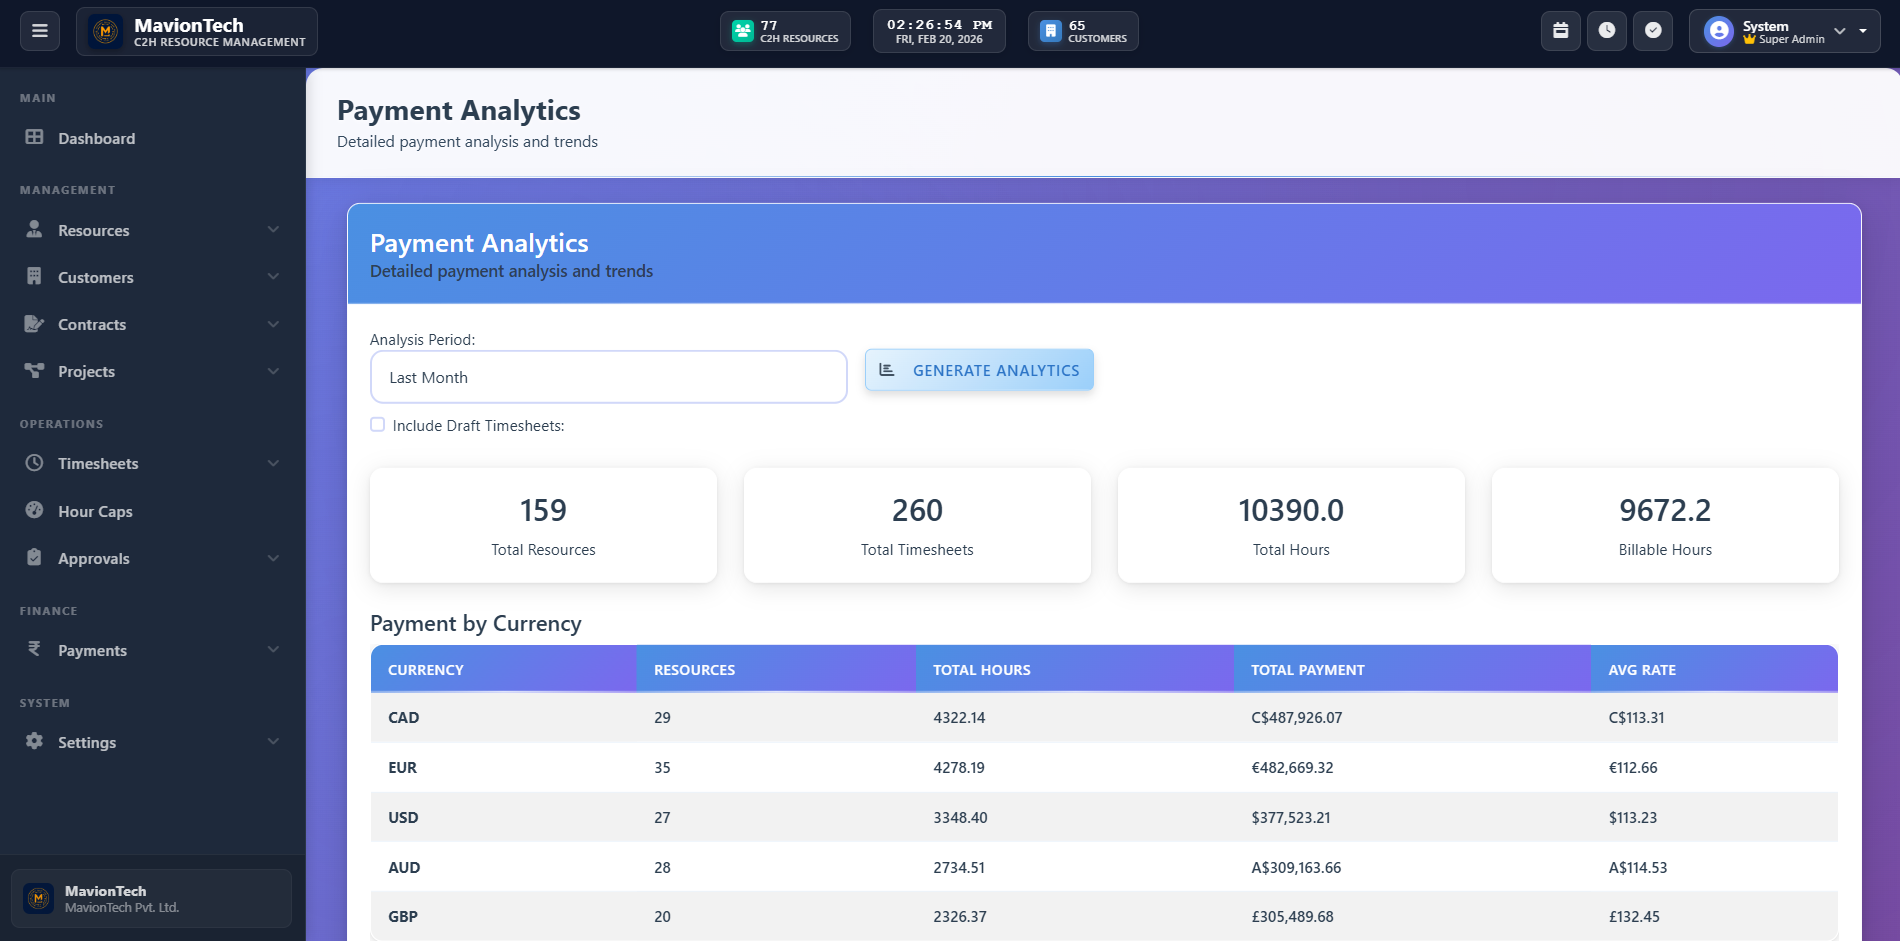Enable Include Draft Timesheets checkbox
The width and height of the screenshot is (1900, 941).
click(378, 425)
